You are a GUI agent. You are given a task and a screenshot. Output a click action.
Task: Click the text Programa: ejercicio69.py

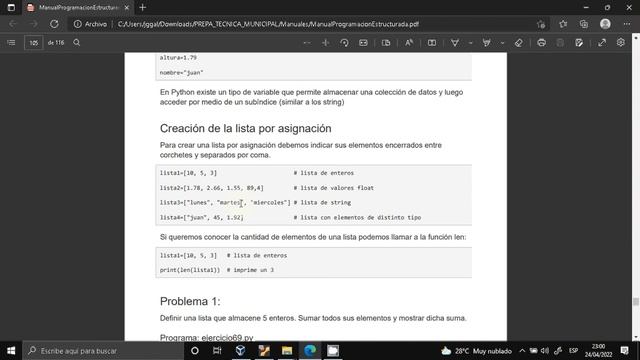(207, 338)
